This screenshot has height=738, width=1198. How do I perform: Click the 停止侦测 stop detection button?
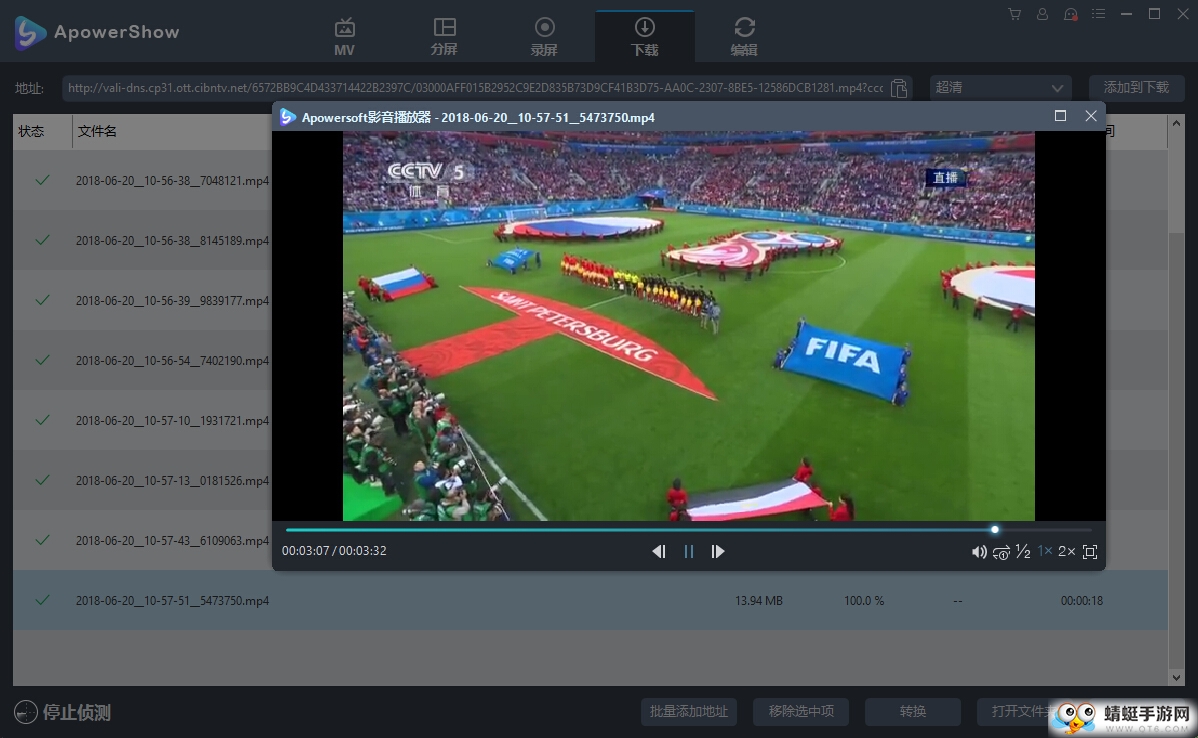click(63, 712)
